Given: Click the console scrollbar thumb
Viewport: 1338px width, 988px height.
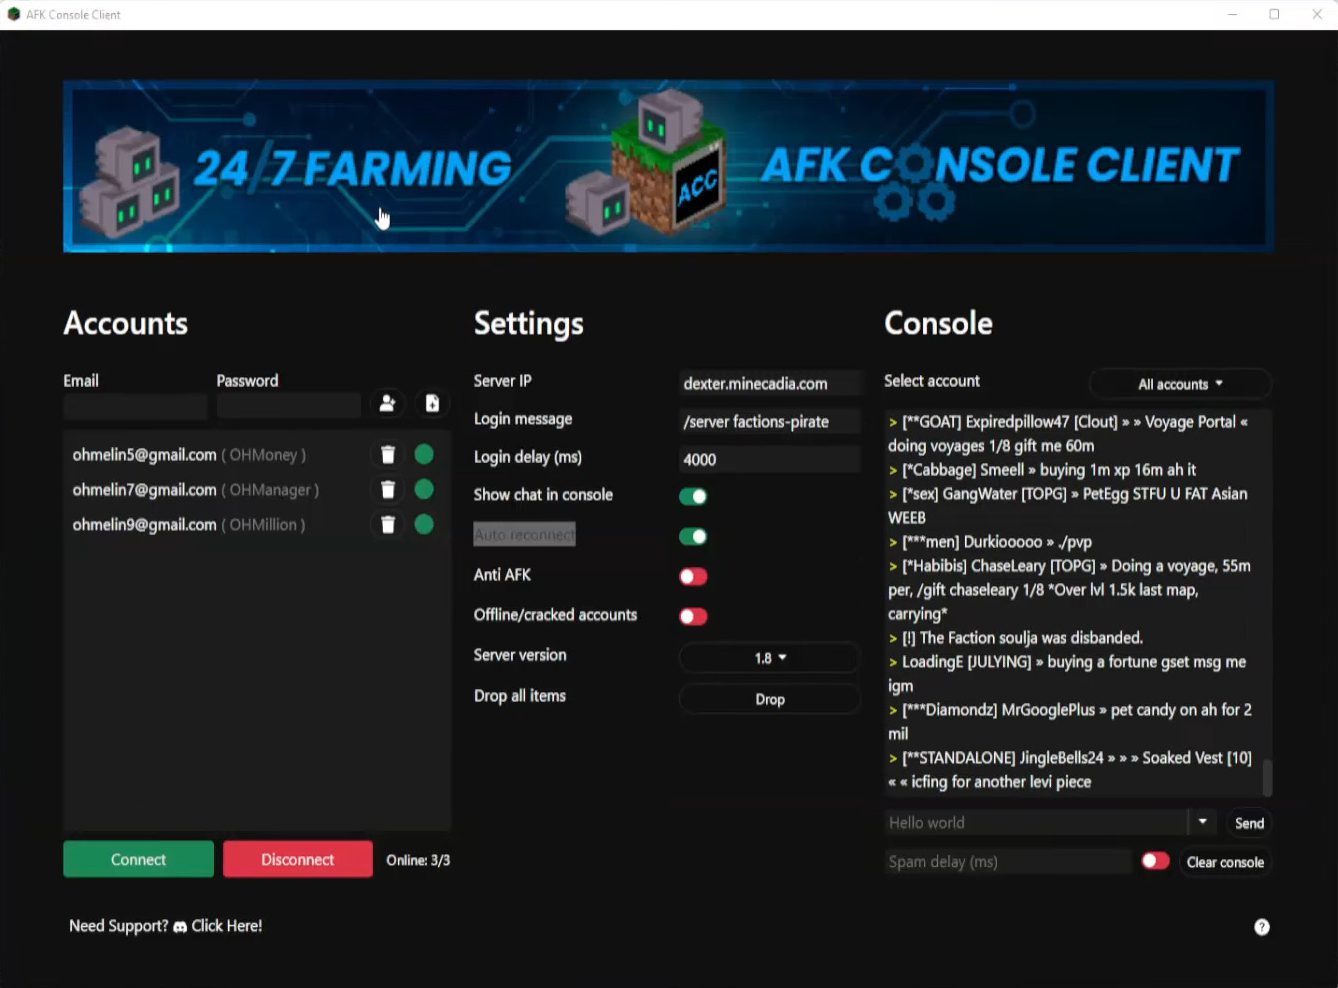Looking at the screenshot, I should [x=1267, y=777].
